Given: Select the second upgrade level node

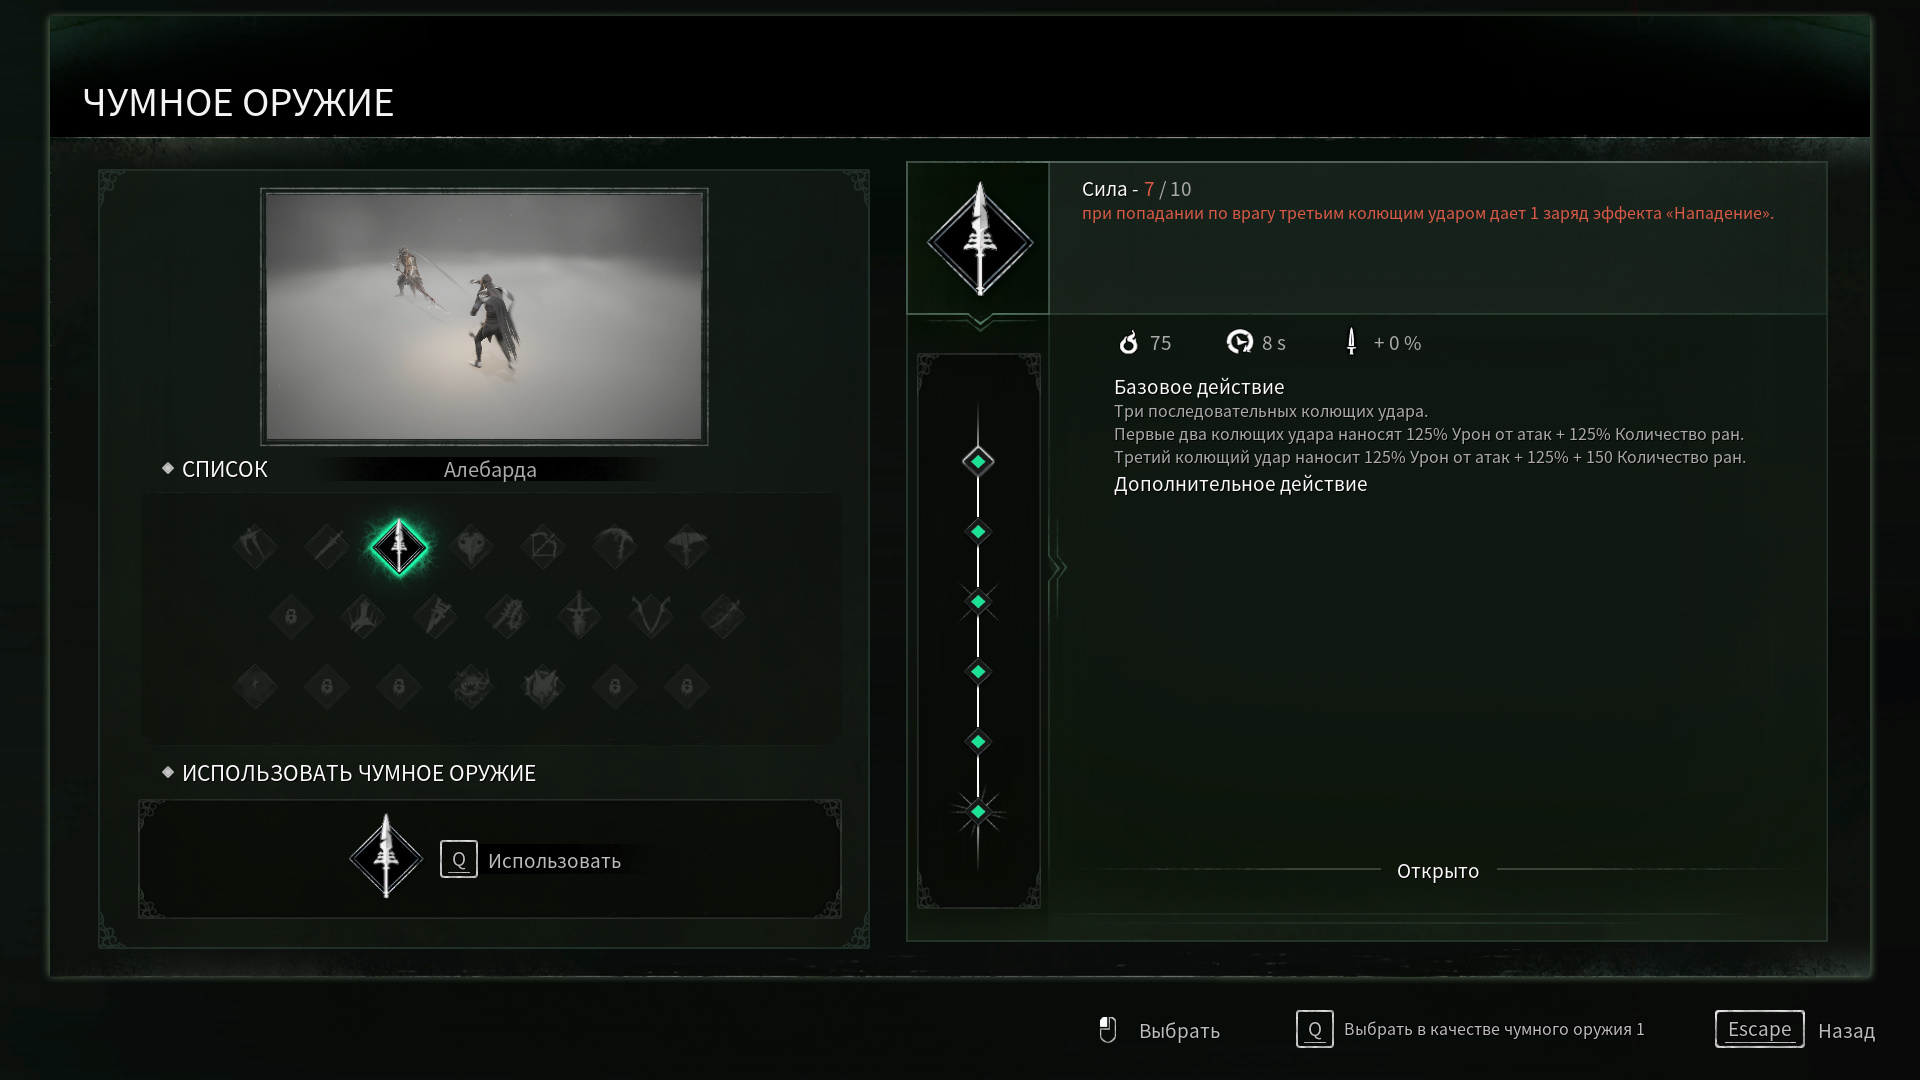Looking at the screenshot, I should coord(978,531).
